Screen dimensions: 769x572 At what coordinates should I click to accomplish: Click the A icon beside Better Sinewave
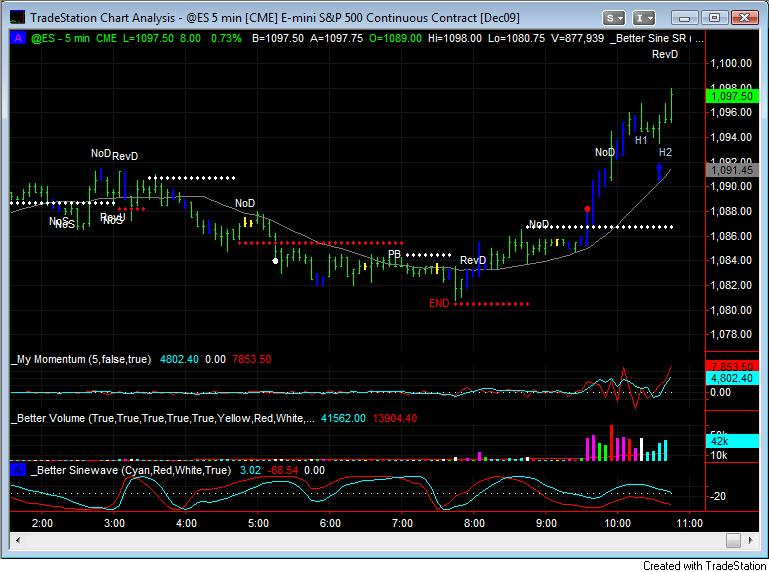point(18,470)
